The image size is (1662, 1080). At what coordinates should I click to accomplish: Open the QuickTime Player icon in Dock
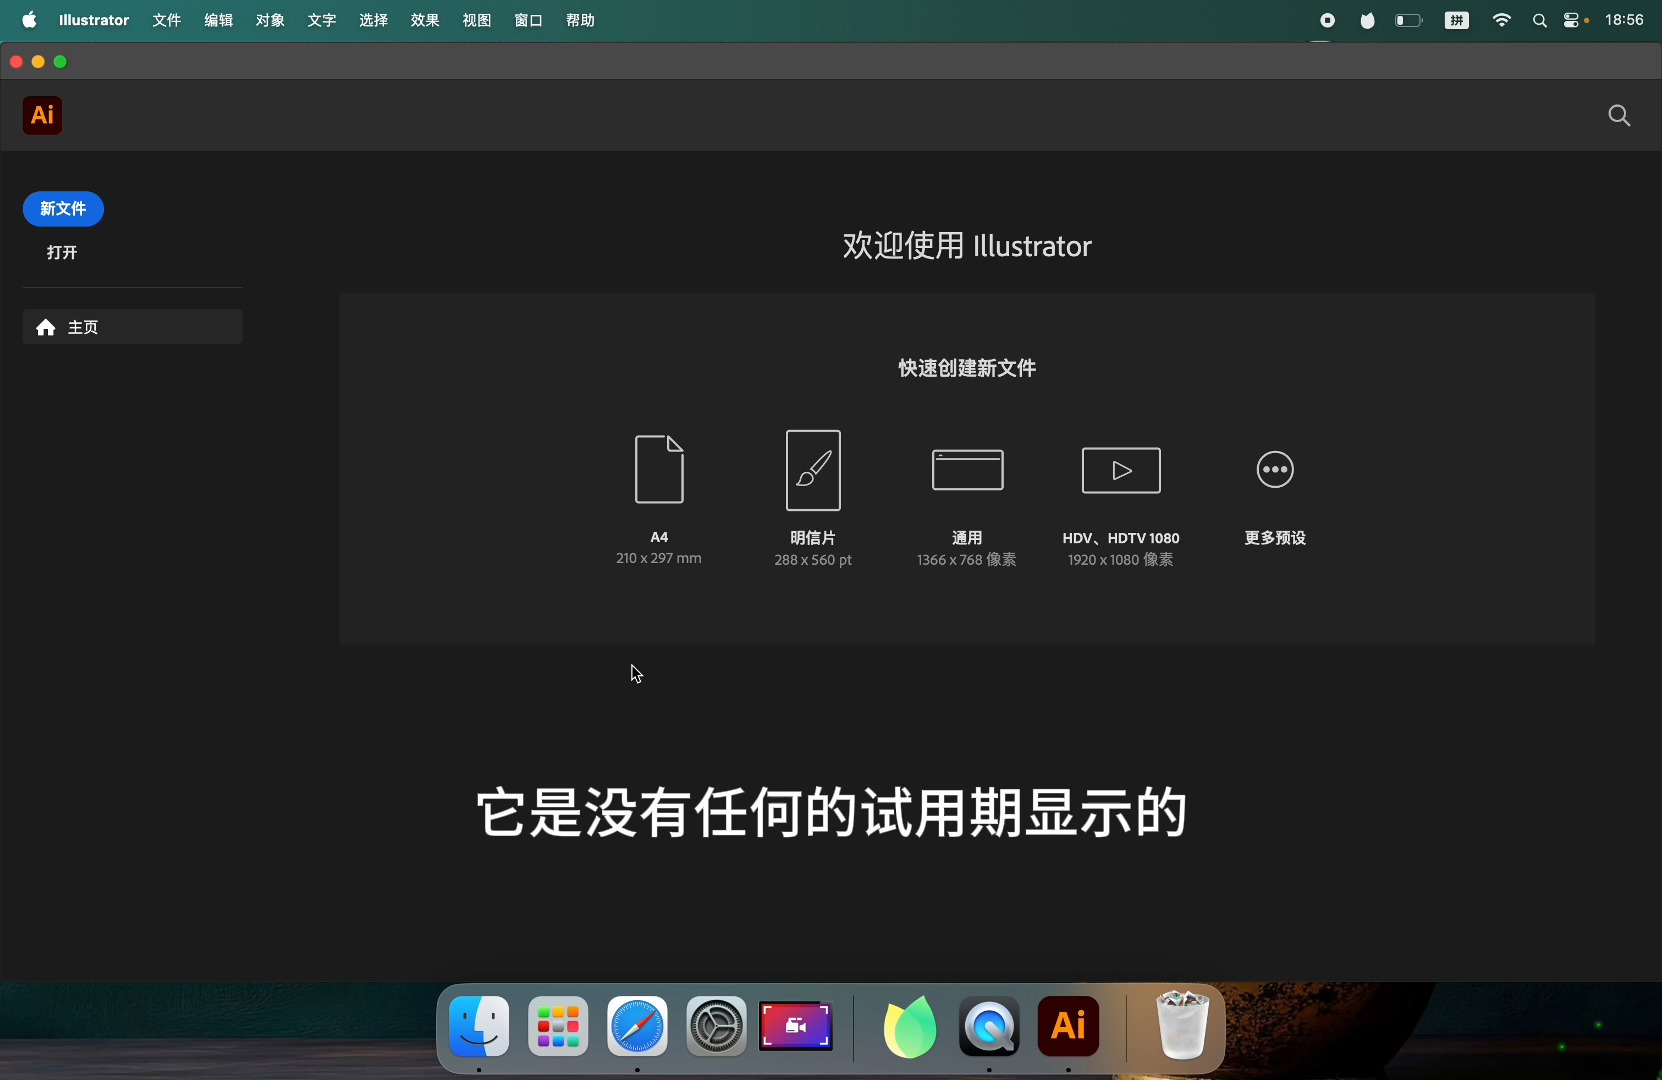coord(989,1027)
